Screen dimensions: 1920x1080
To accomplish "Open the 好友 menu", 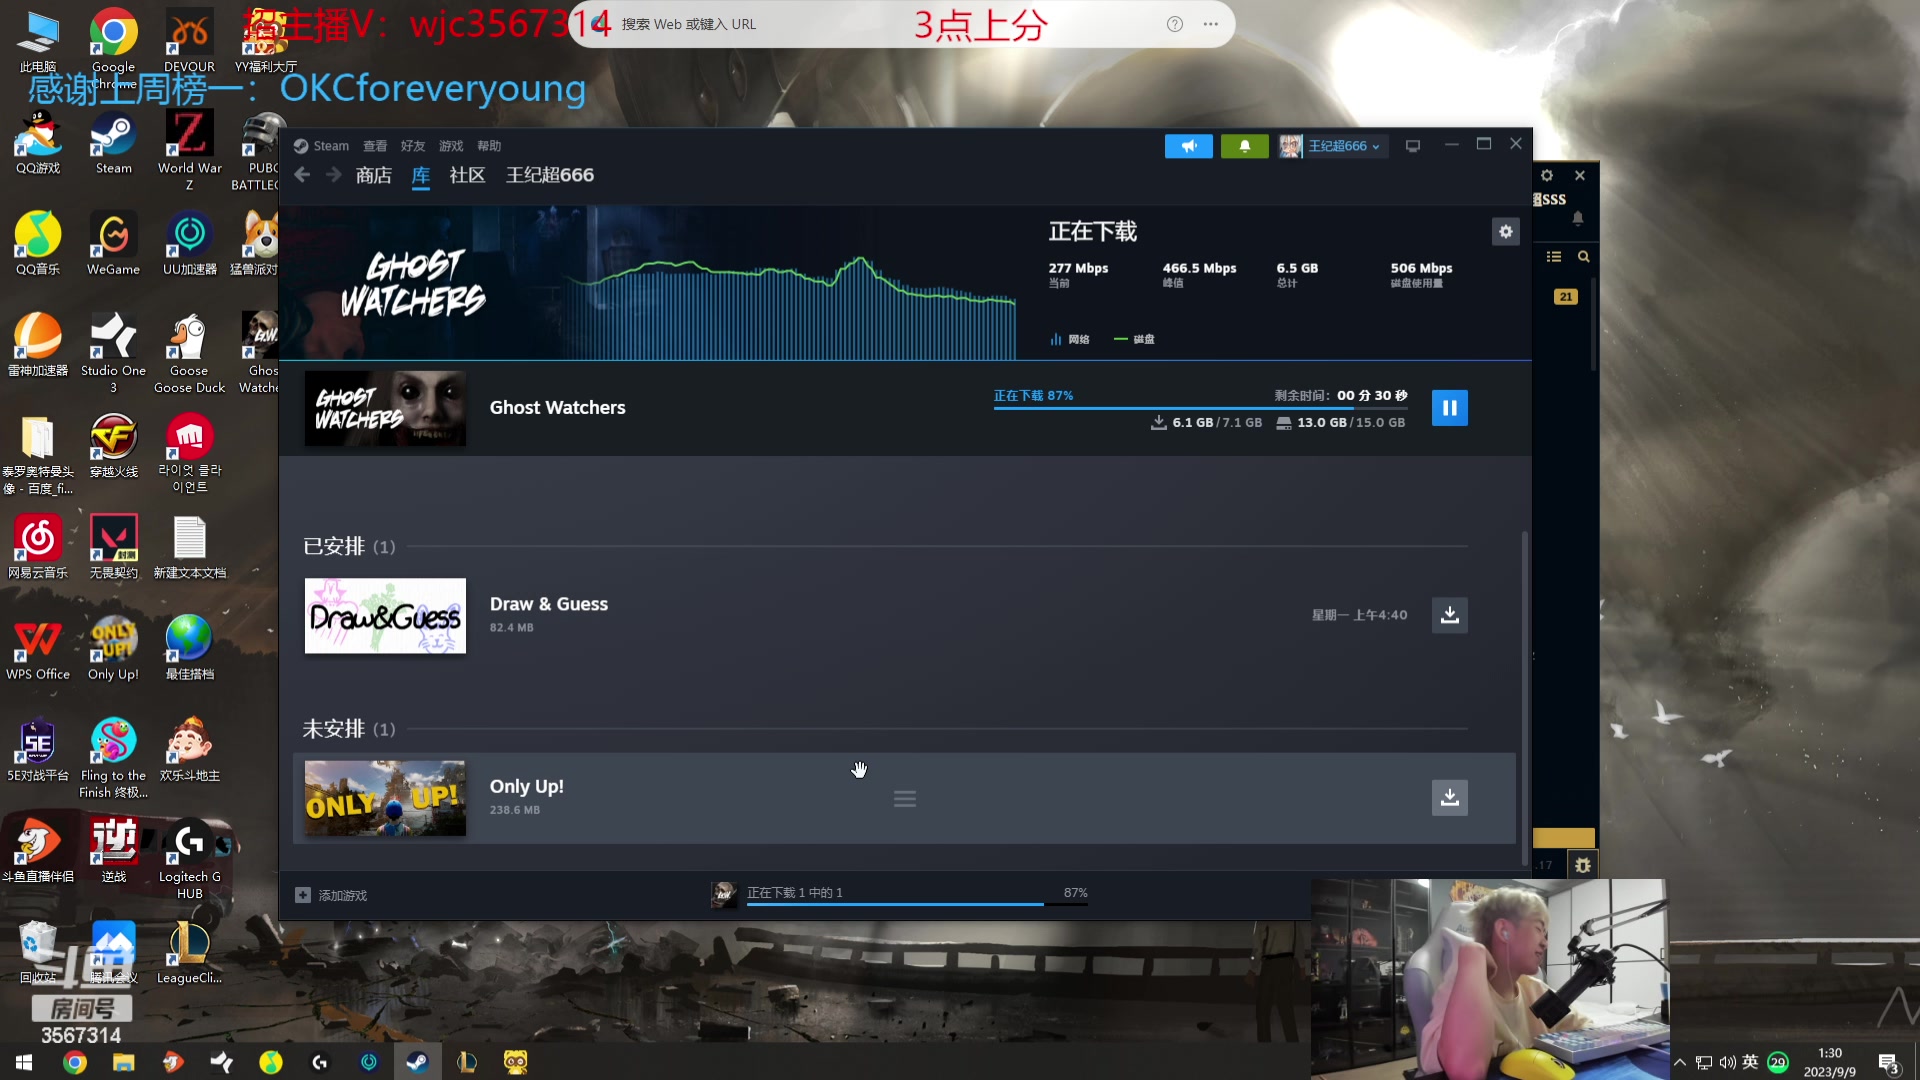I will click(x=413, y=146).
